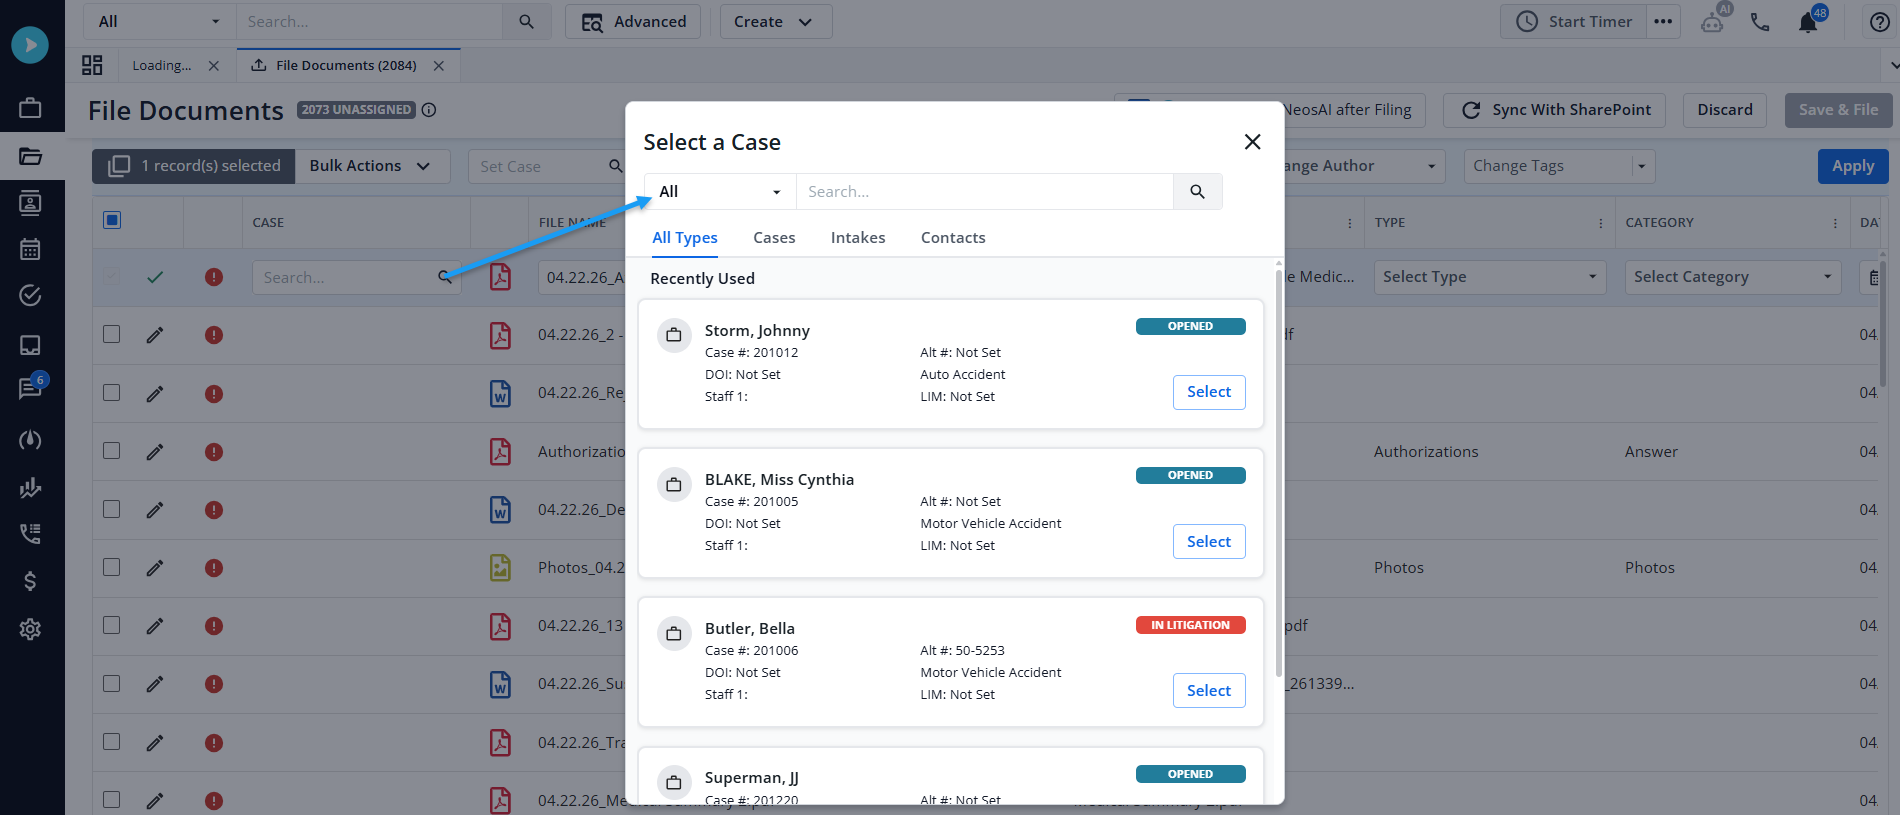The width and height of the screenshot is (1900, 815).
Task: Click the Advanced search button
Action: [x=633, y=22]
